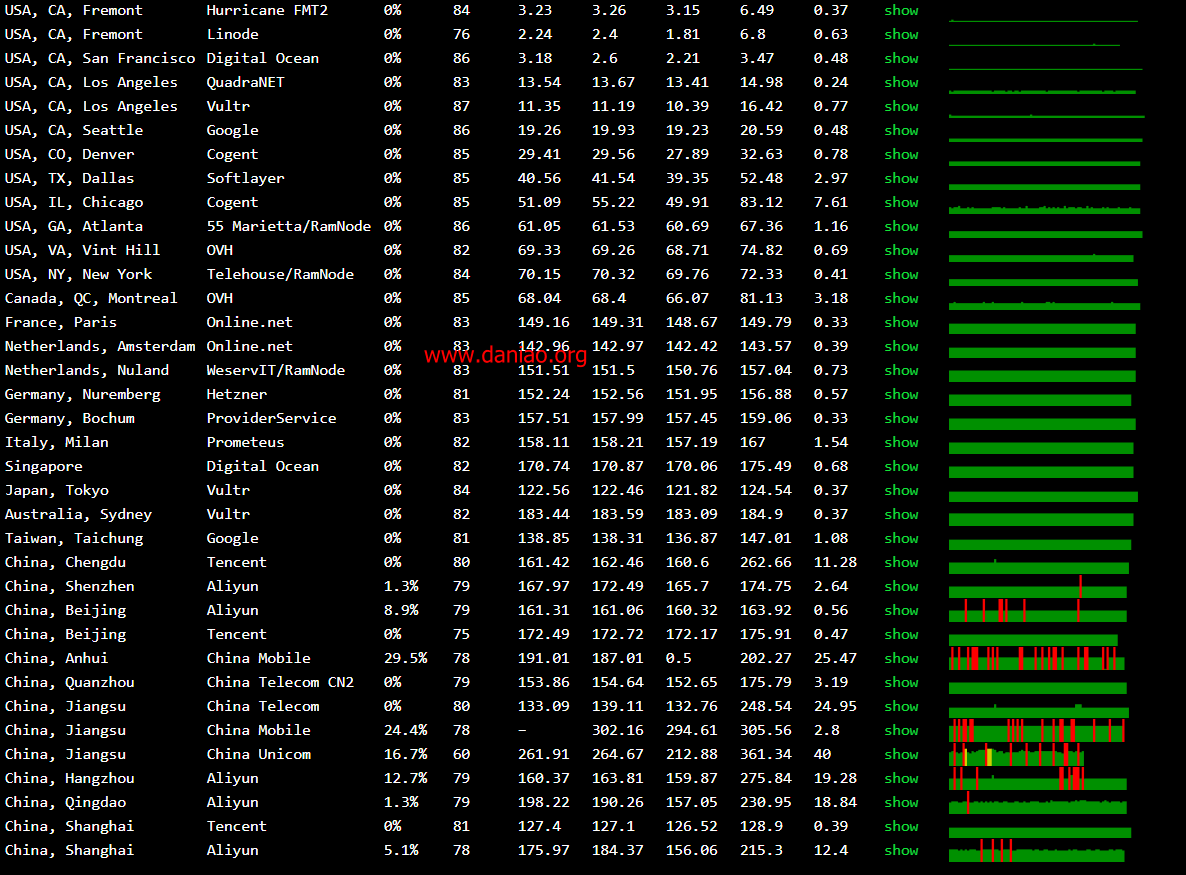The width and height of the screenshot is (1186, 875).
Task: Open show link for San Francisco Digital Ocean
Action: (901, 58)
